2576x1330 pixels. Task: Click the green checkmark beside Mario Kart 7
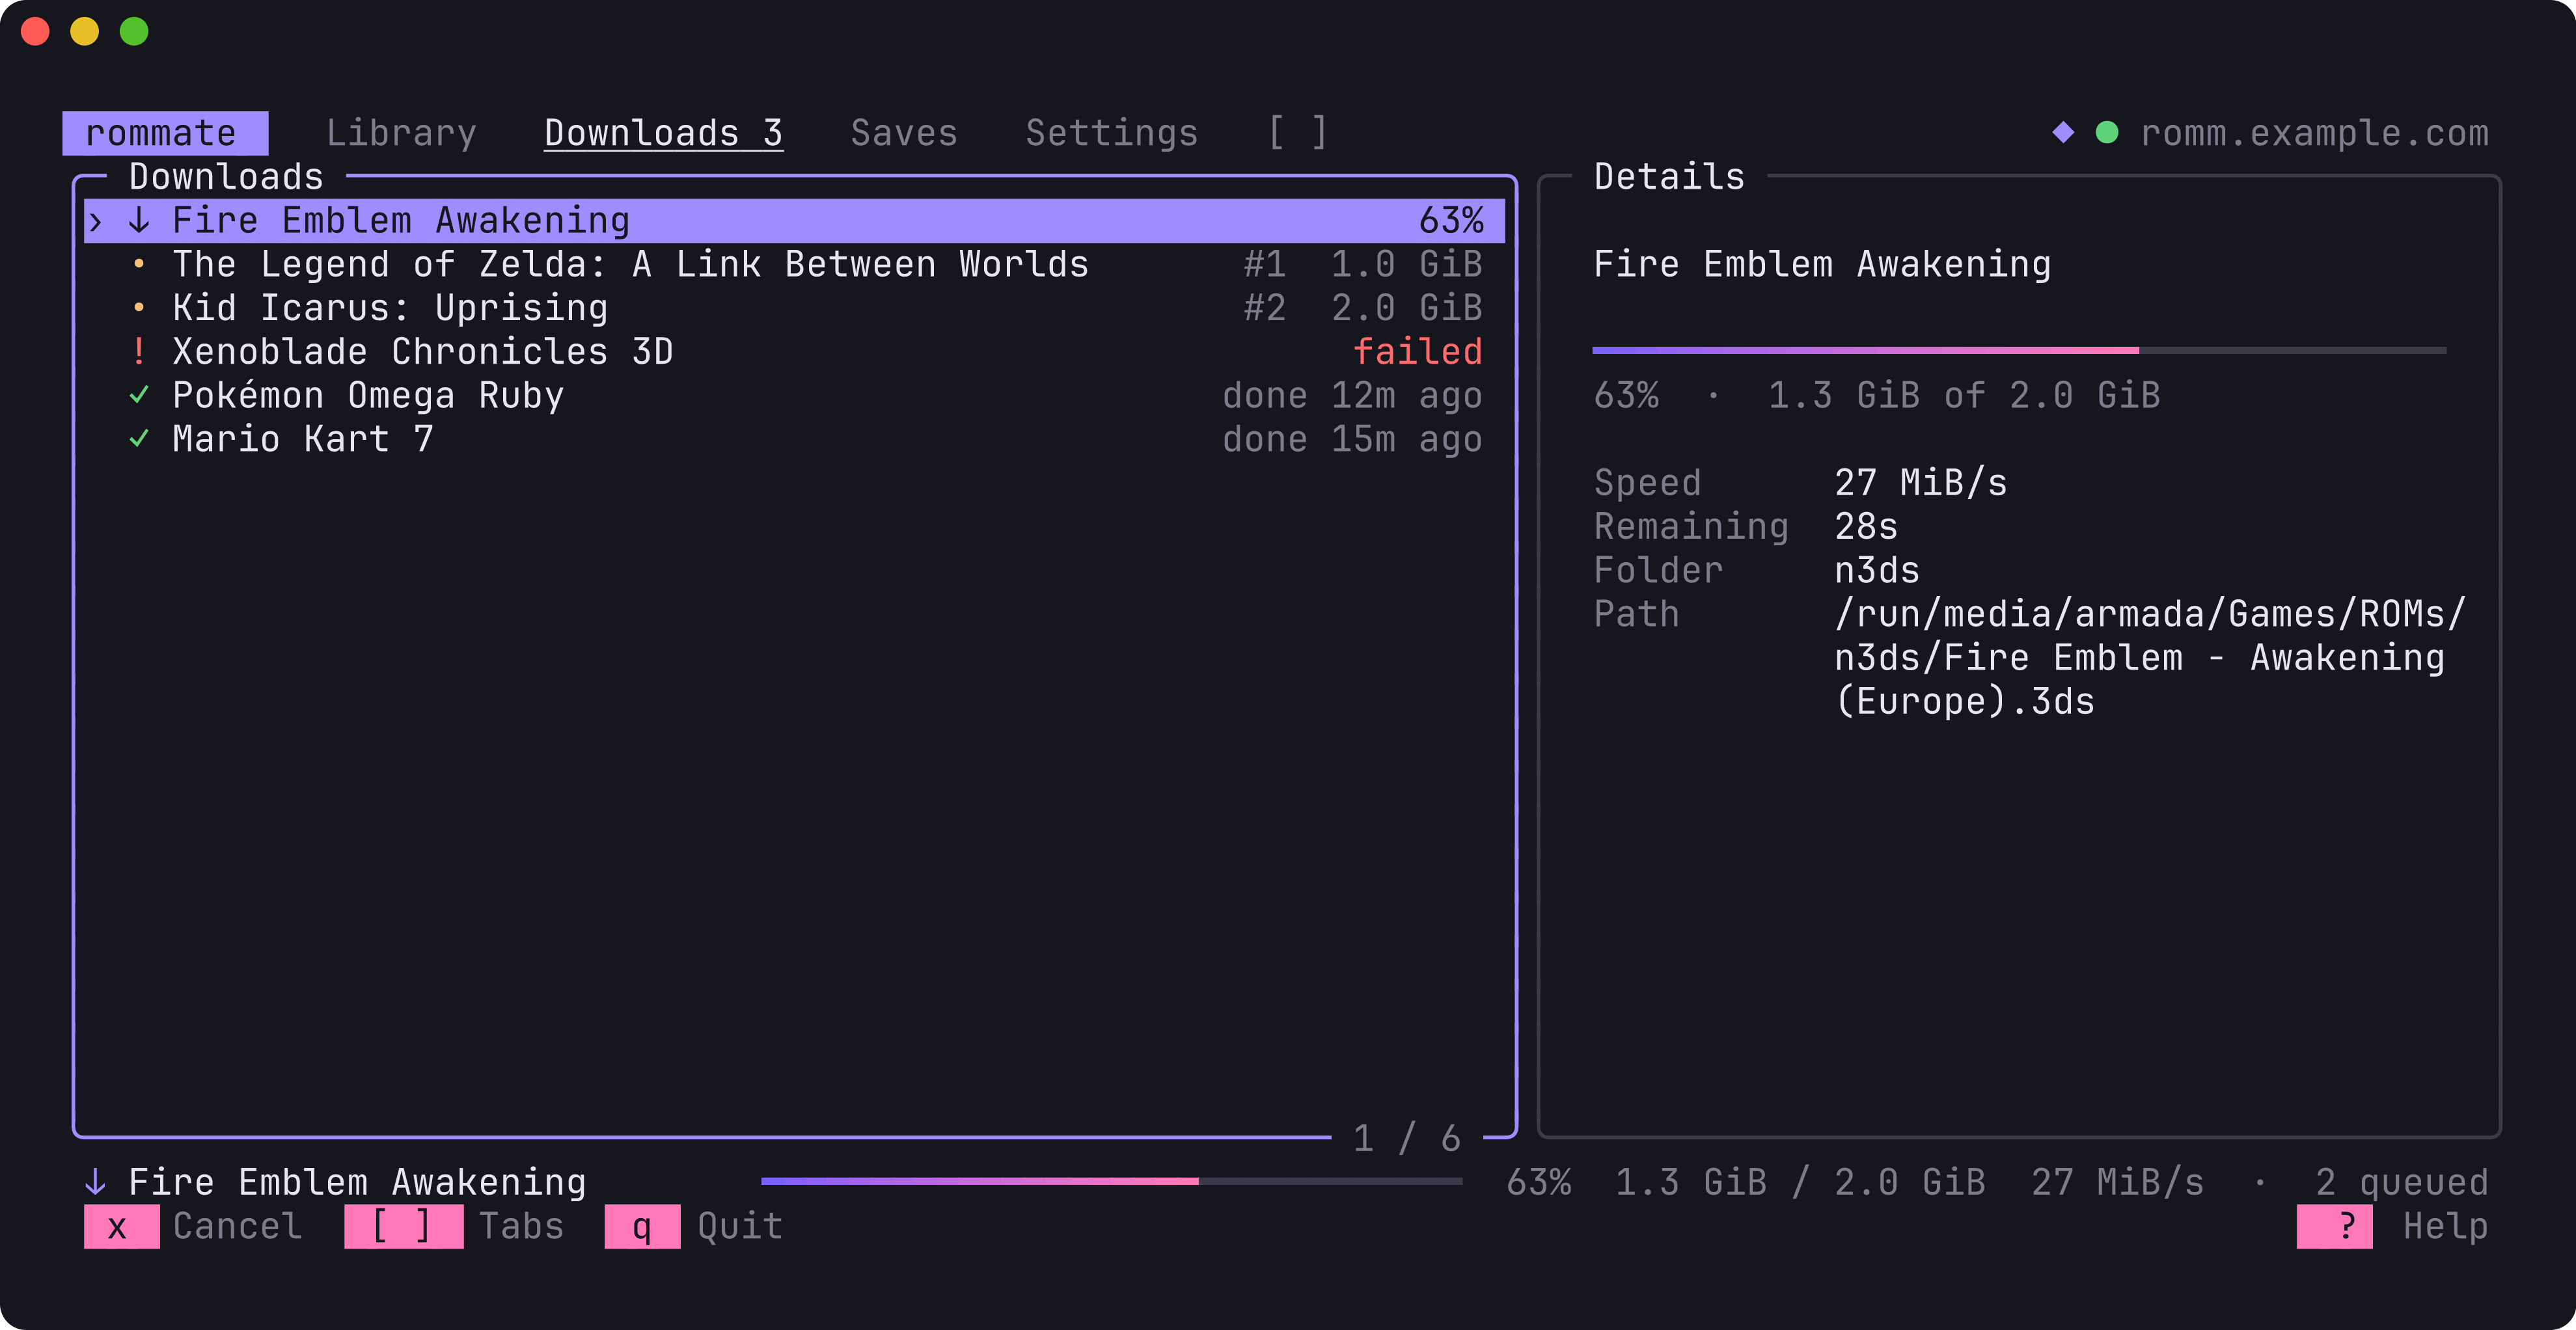139,438
